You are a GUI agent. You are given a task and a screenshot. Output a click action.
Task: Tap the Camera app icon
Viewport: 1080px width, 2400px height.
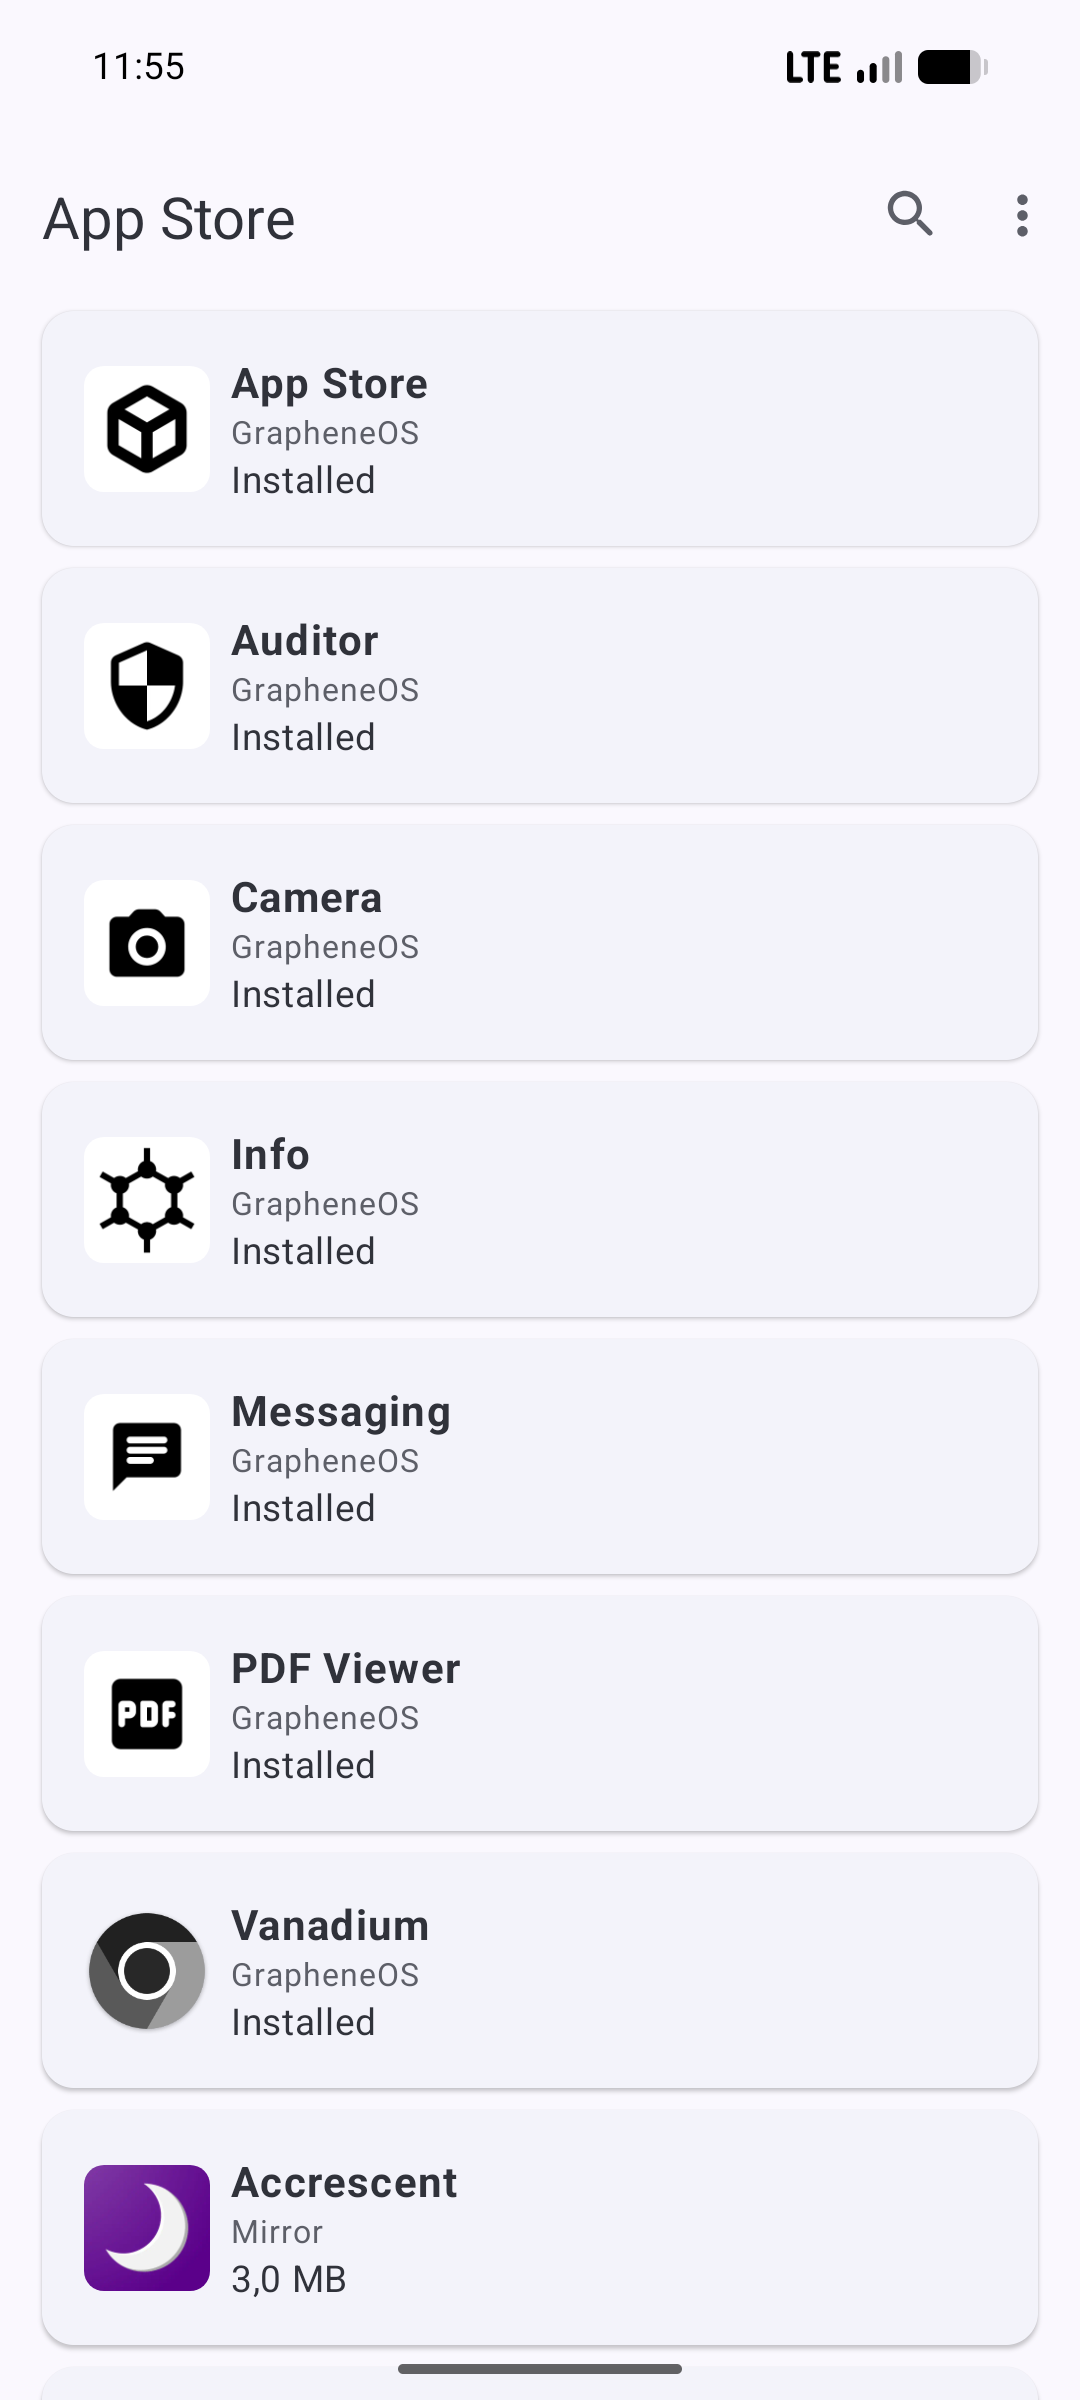[x=147, y=943]
